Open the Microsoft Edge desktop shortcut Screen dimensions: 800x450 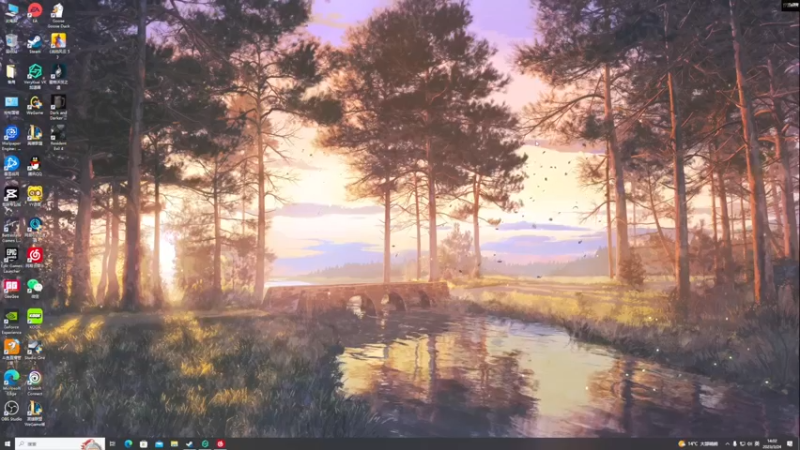(11, 382)
